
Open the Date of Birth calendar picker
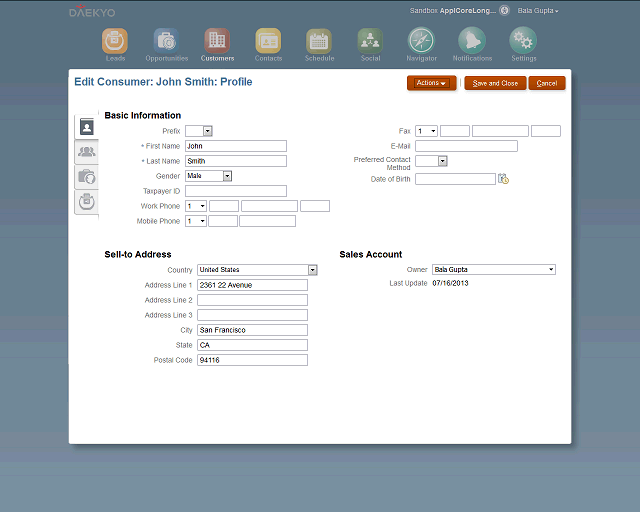(x=503, y=179)
